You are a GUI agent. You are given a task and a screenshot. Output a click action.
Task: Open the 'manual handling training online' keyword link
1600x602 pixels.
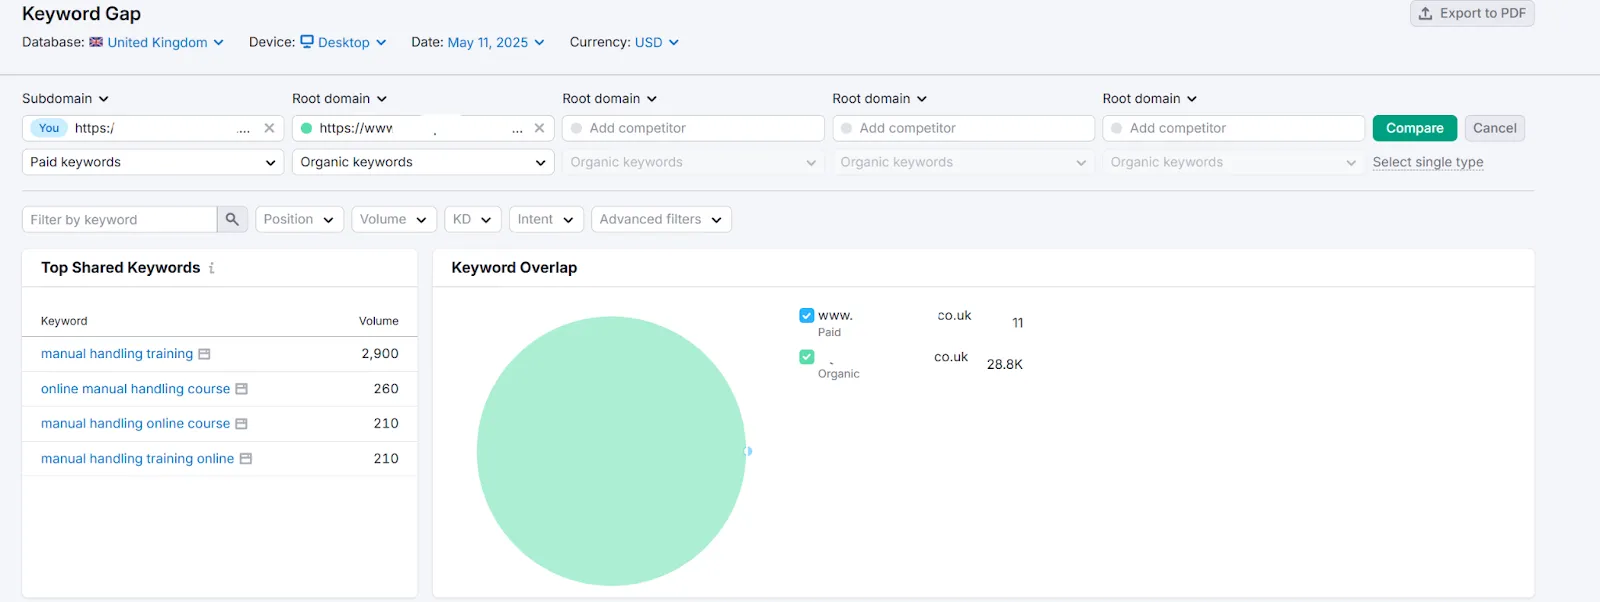pyautogui.click(x=137, y=459)
